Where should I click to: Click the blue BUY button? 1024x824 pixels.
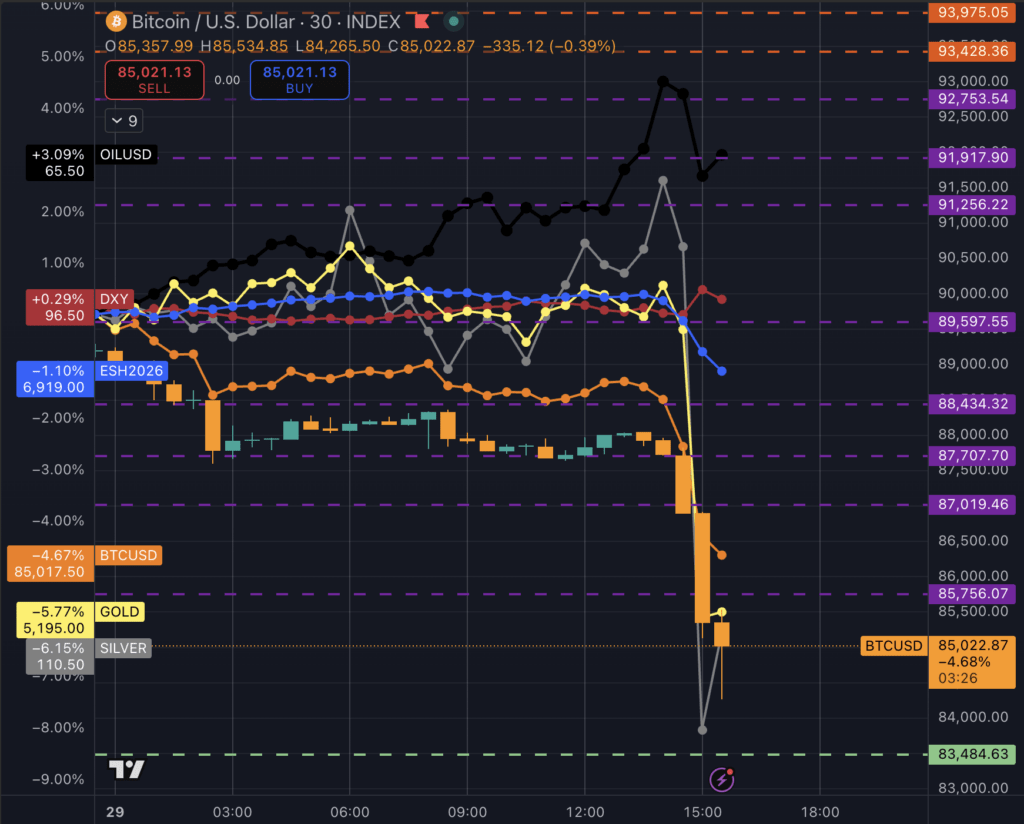pos(299,80)
